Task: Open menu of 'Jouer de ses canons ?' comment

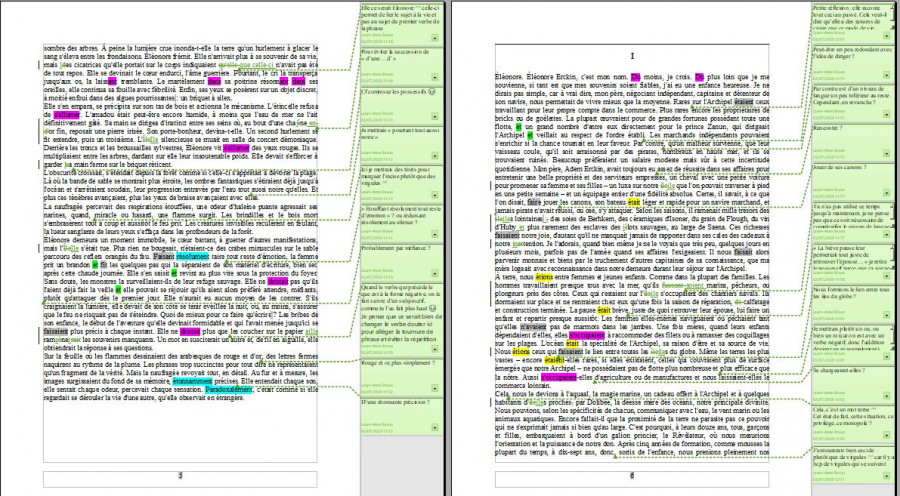Action: tap(887, 194)
